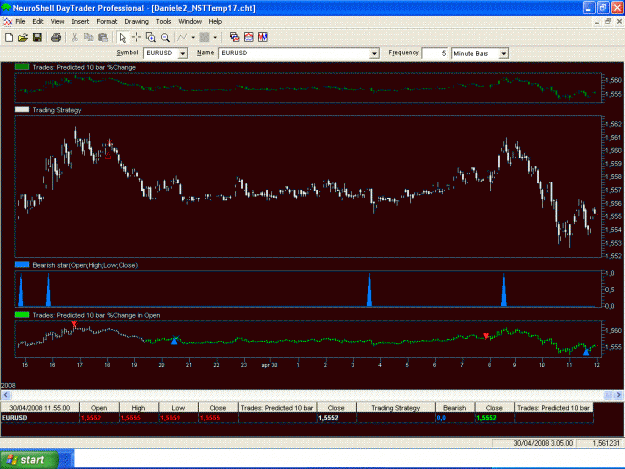This screenshot has width=625, height=469.
Task: Click the line drawing tool icon
Action: point(182,37)
